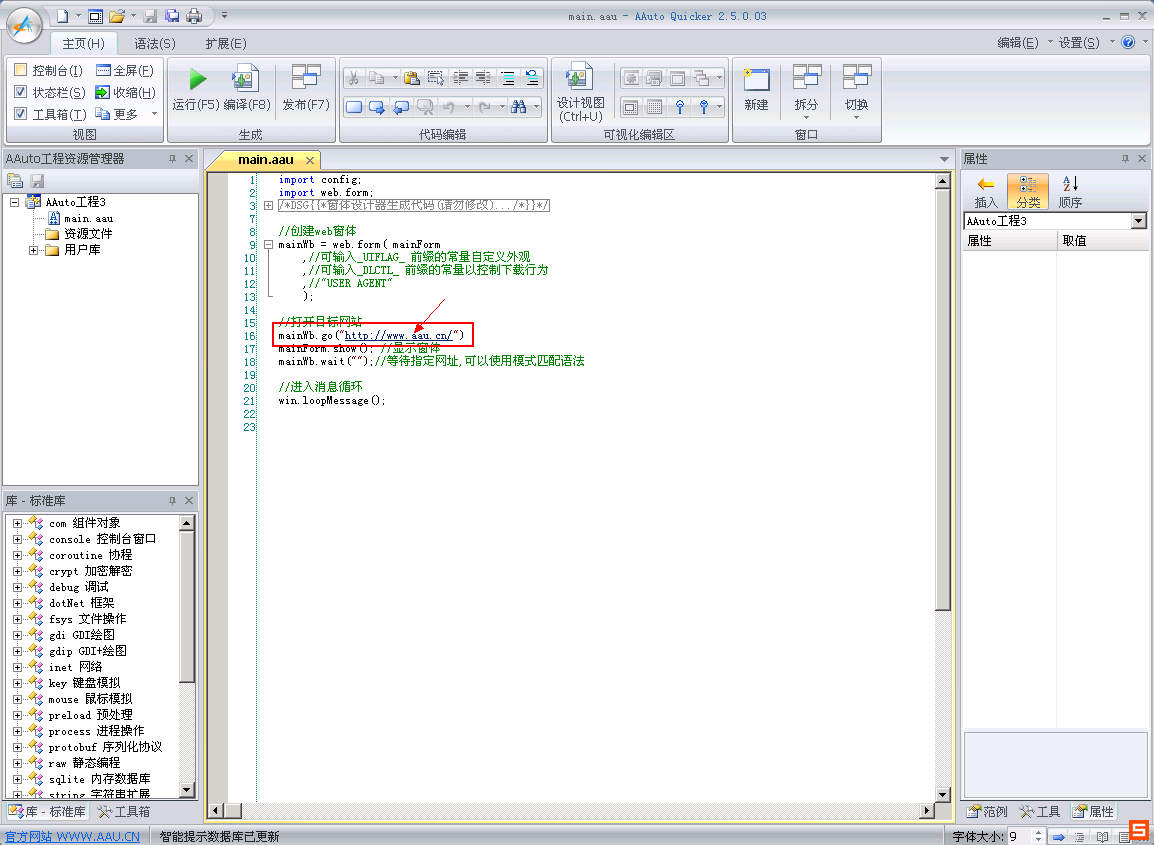Click the Publish (发布 F7) icon
The width and height of the screenshot is (1154, 845).
pos(305,80)
